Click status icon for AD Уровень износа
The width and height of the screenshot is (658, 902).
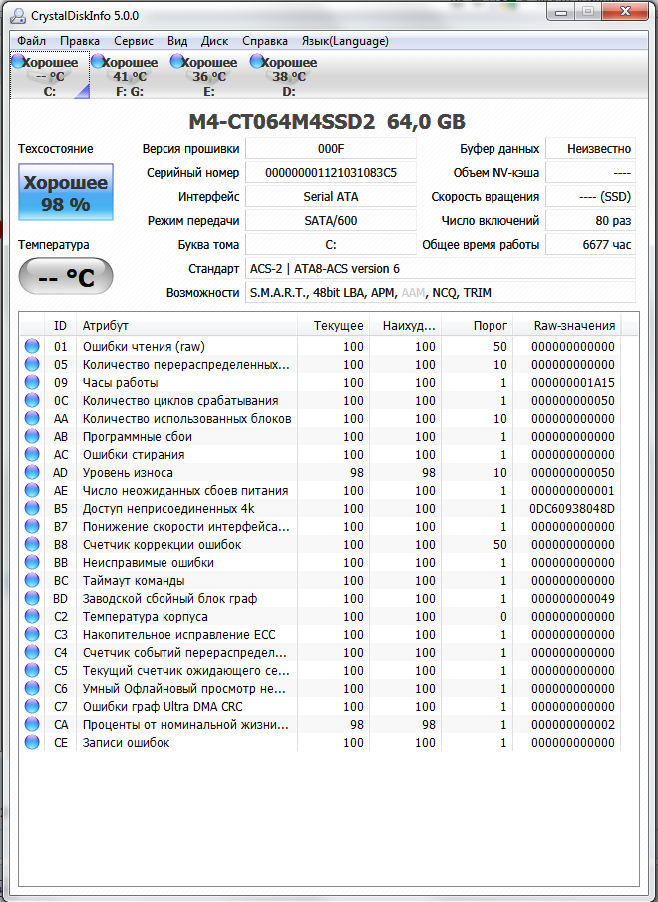pyautogui.click(x=32, y=472)
